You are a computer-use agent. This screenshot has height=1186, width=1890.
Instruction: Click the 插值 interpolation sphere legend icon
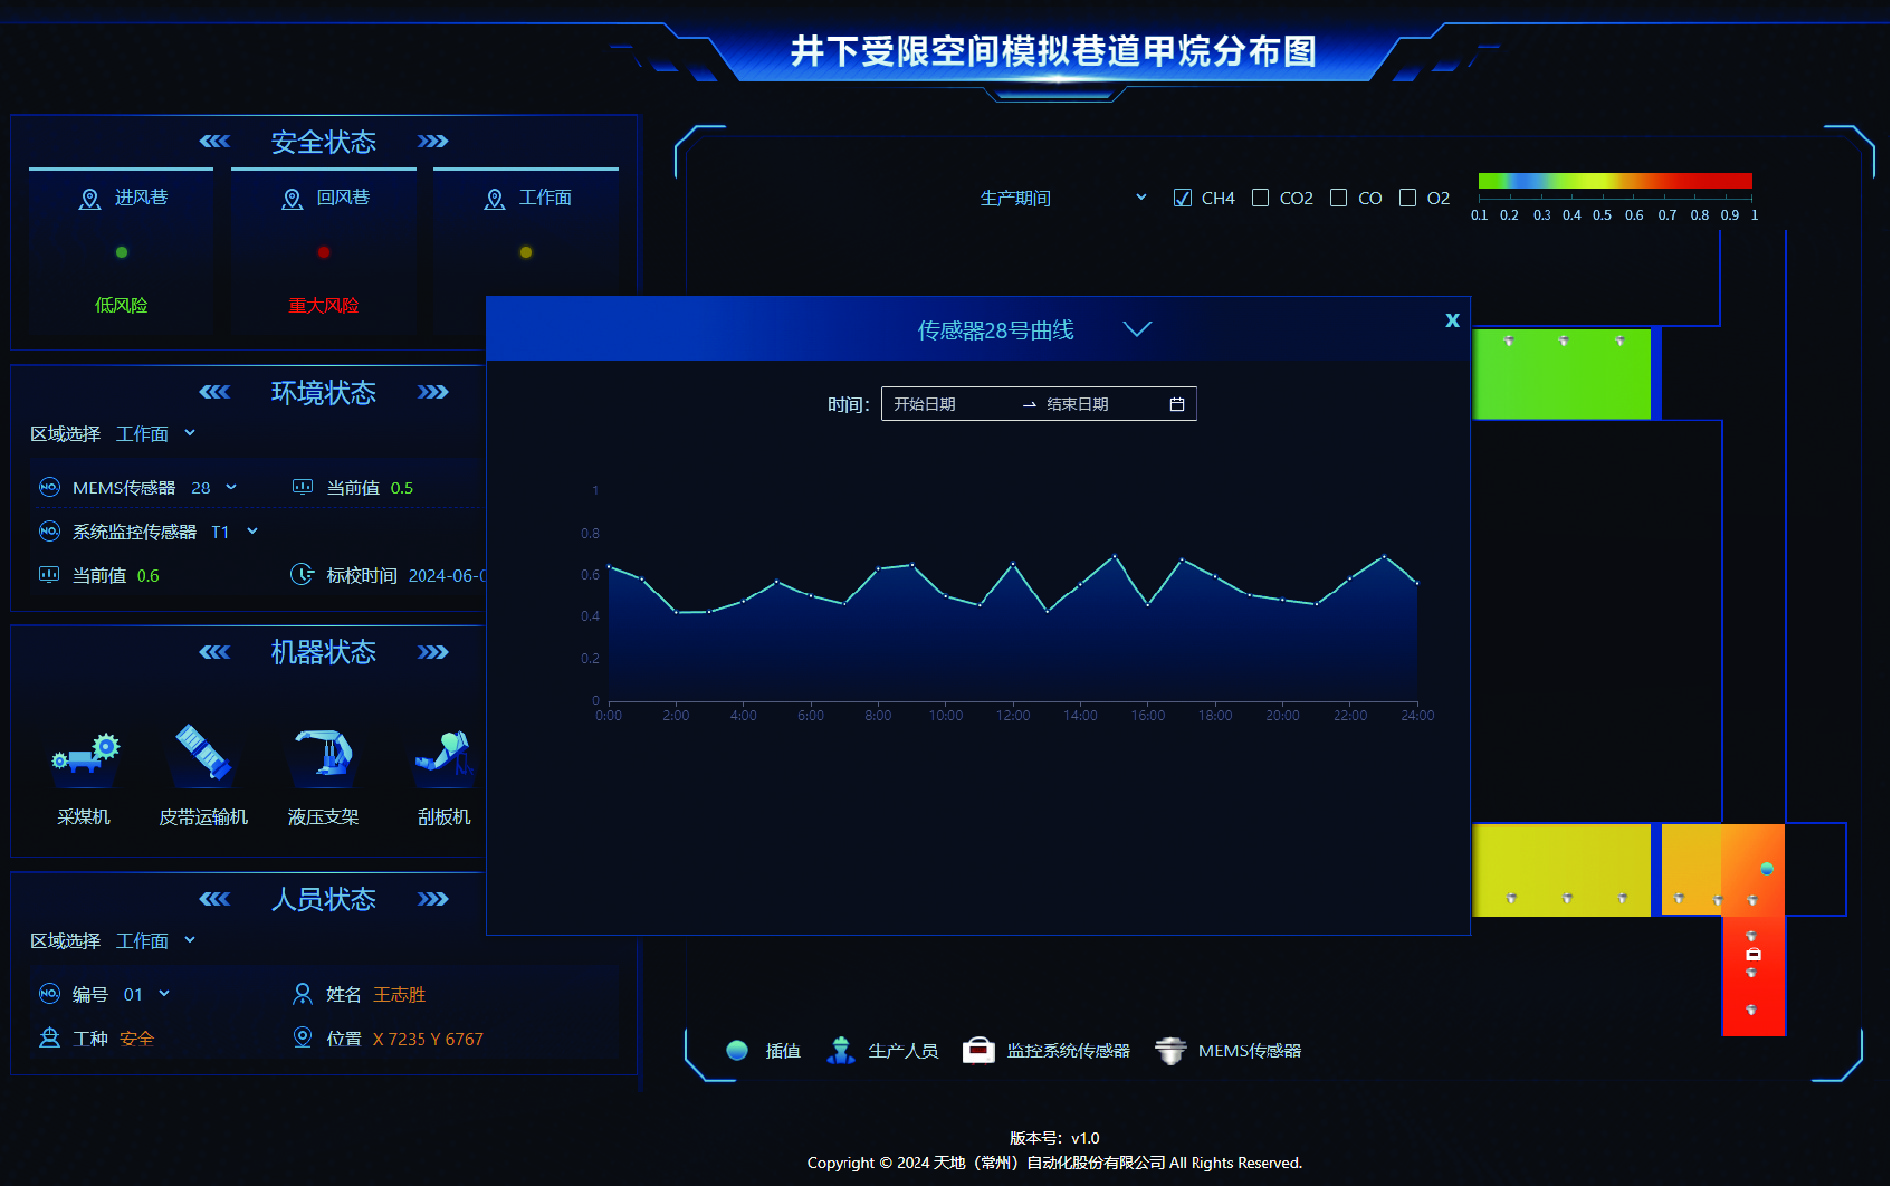point(737,1050)
